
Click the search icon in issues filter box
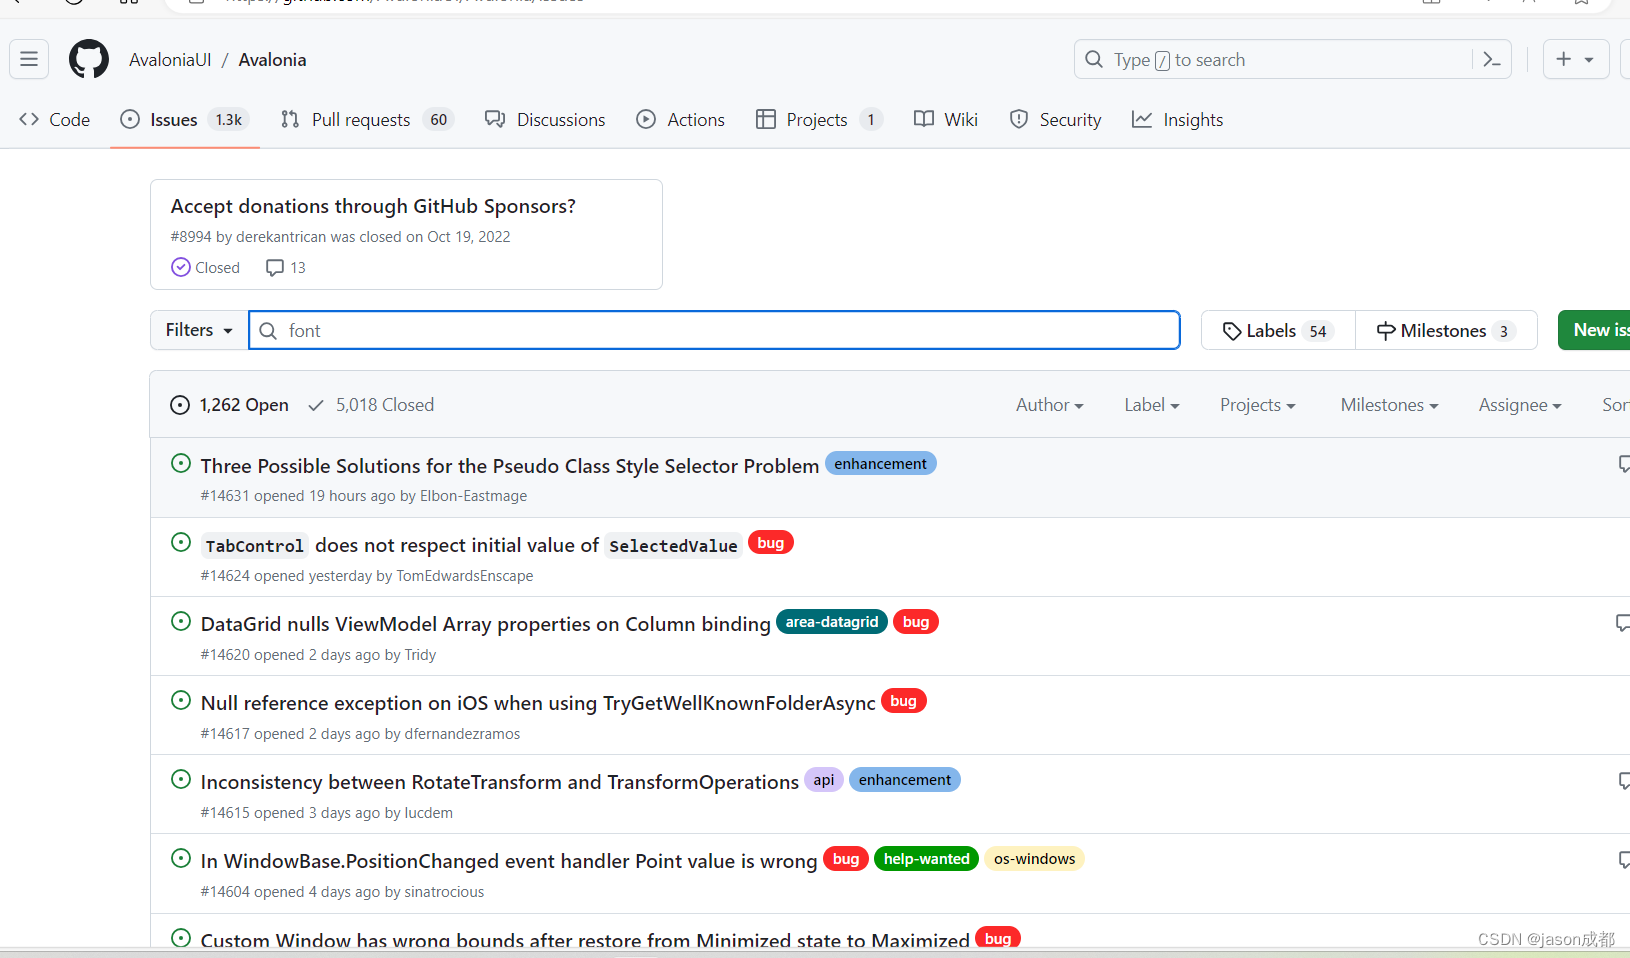coord(268,331)
